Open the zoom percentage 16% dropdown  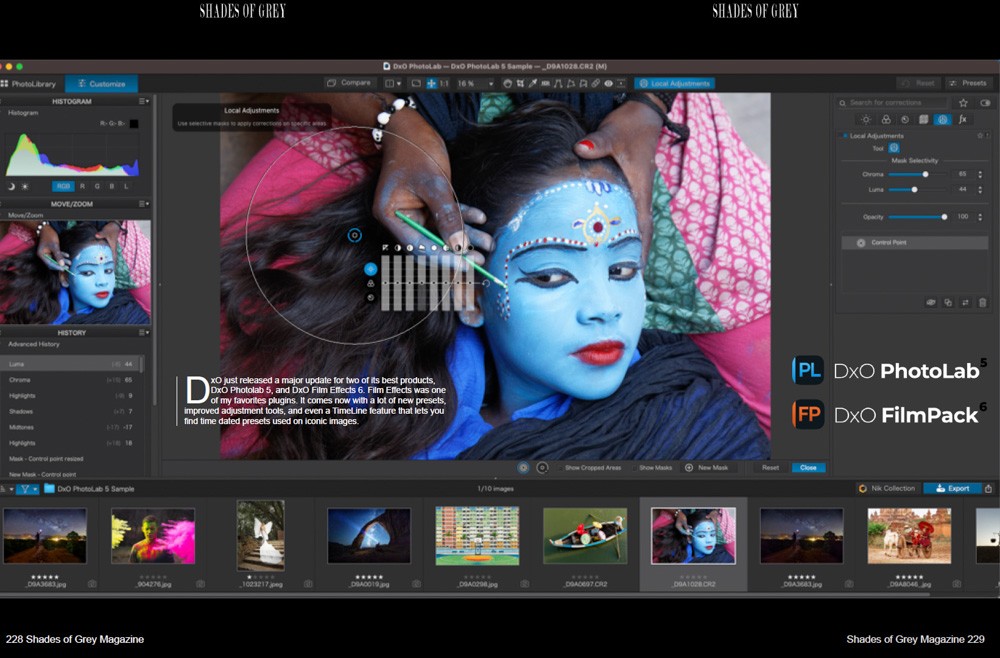click(476, 84)
